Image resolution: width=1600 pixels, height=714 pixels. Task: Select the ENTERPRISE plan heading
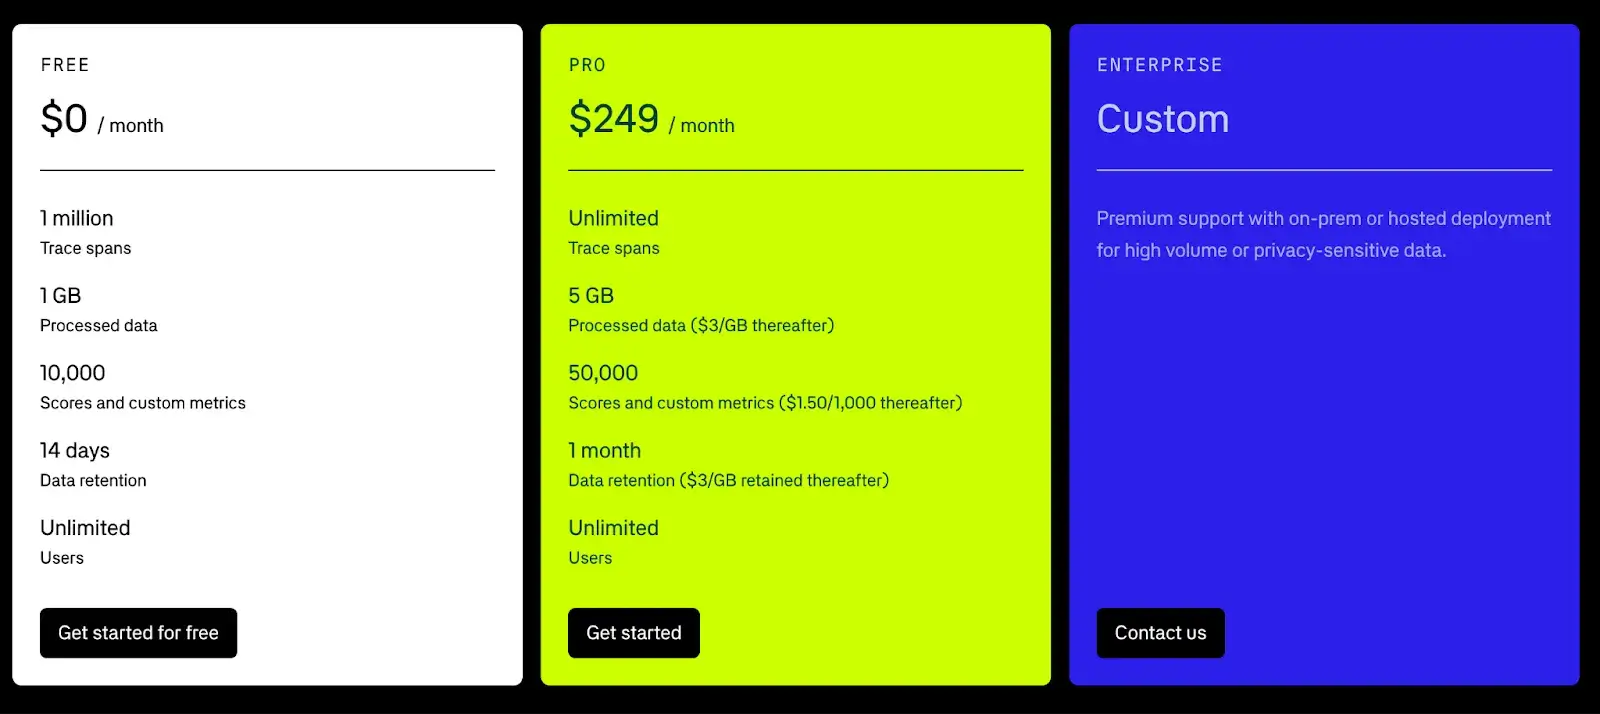click(1159, 65)
